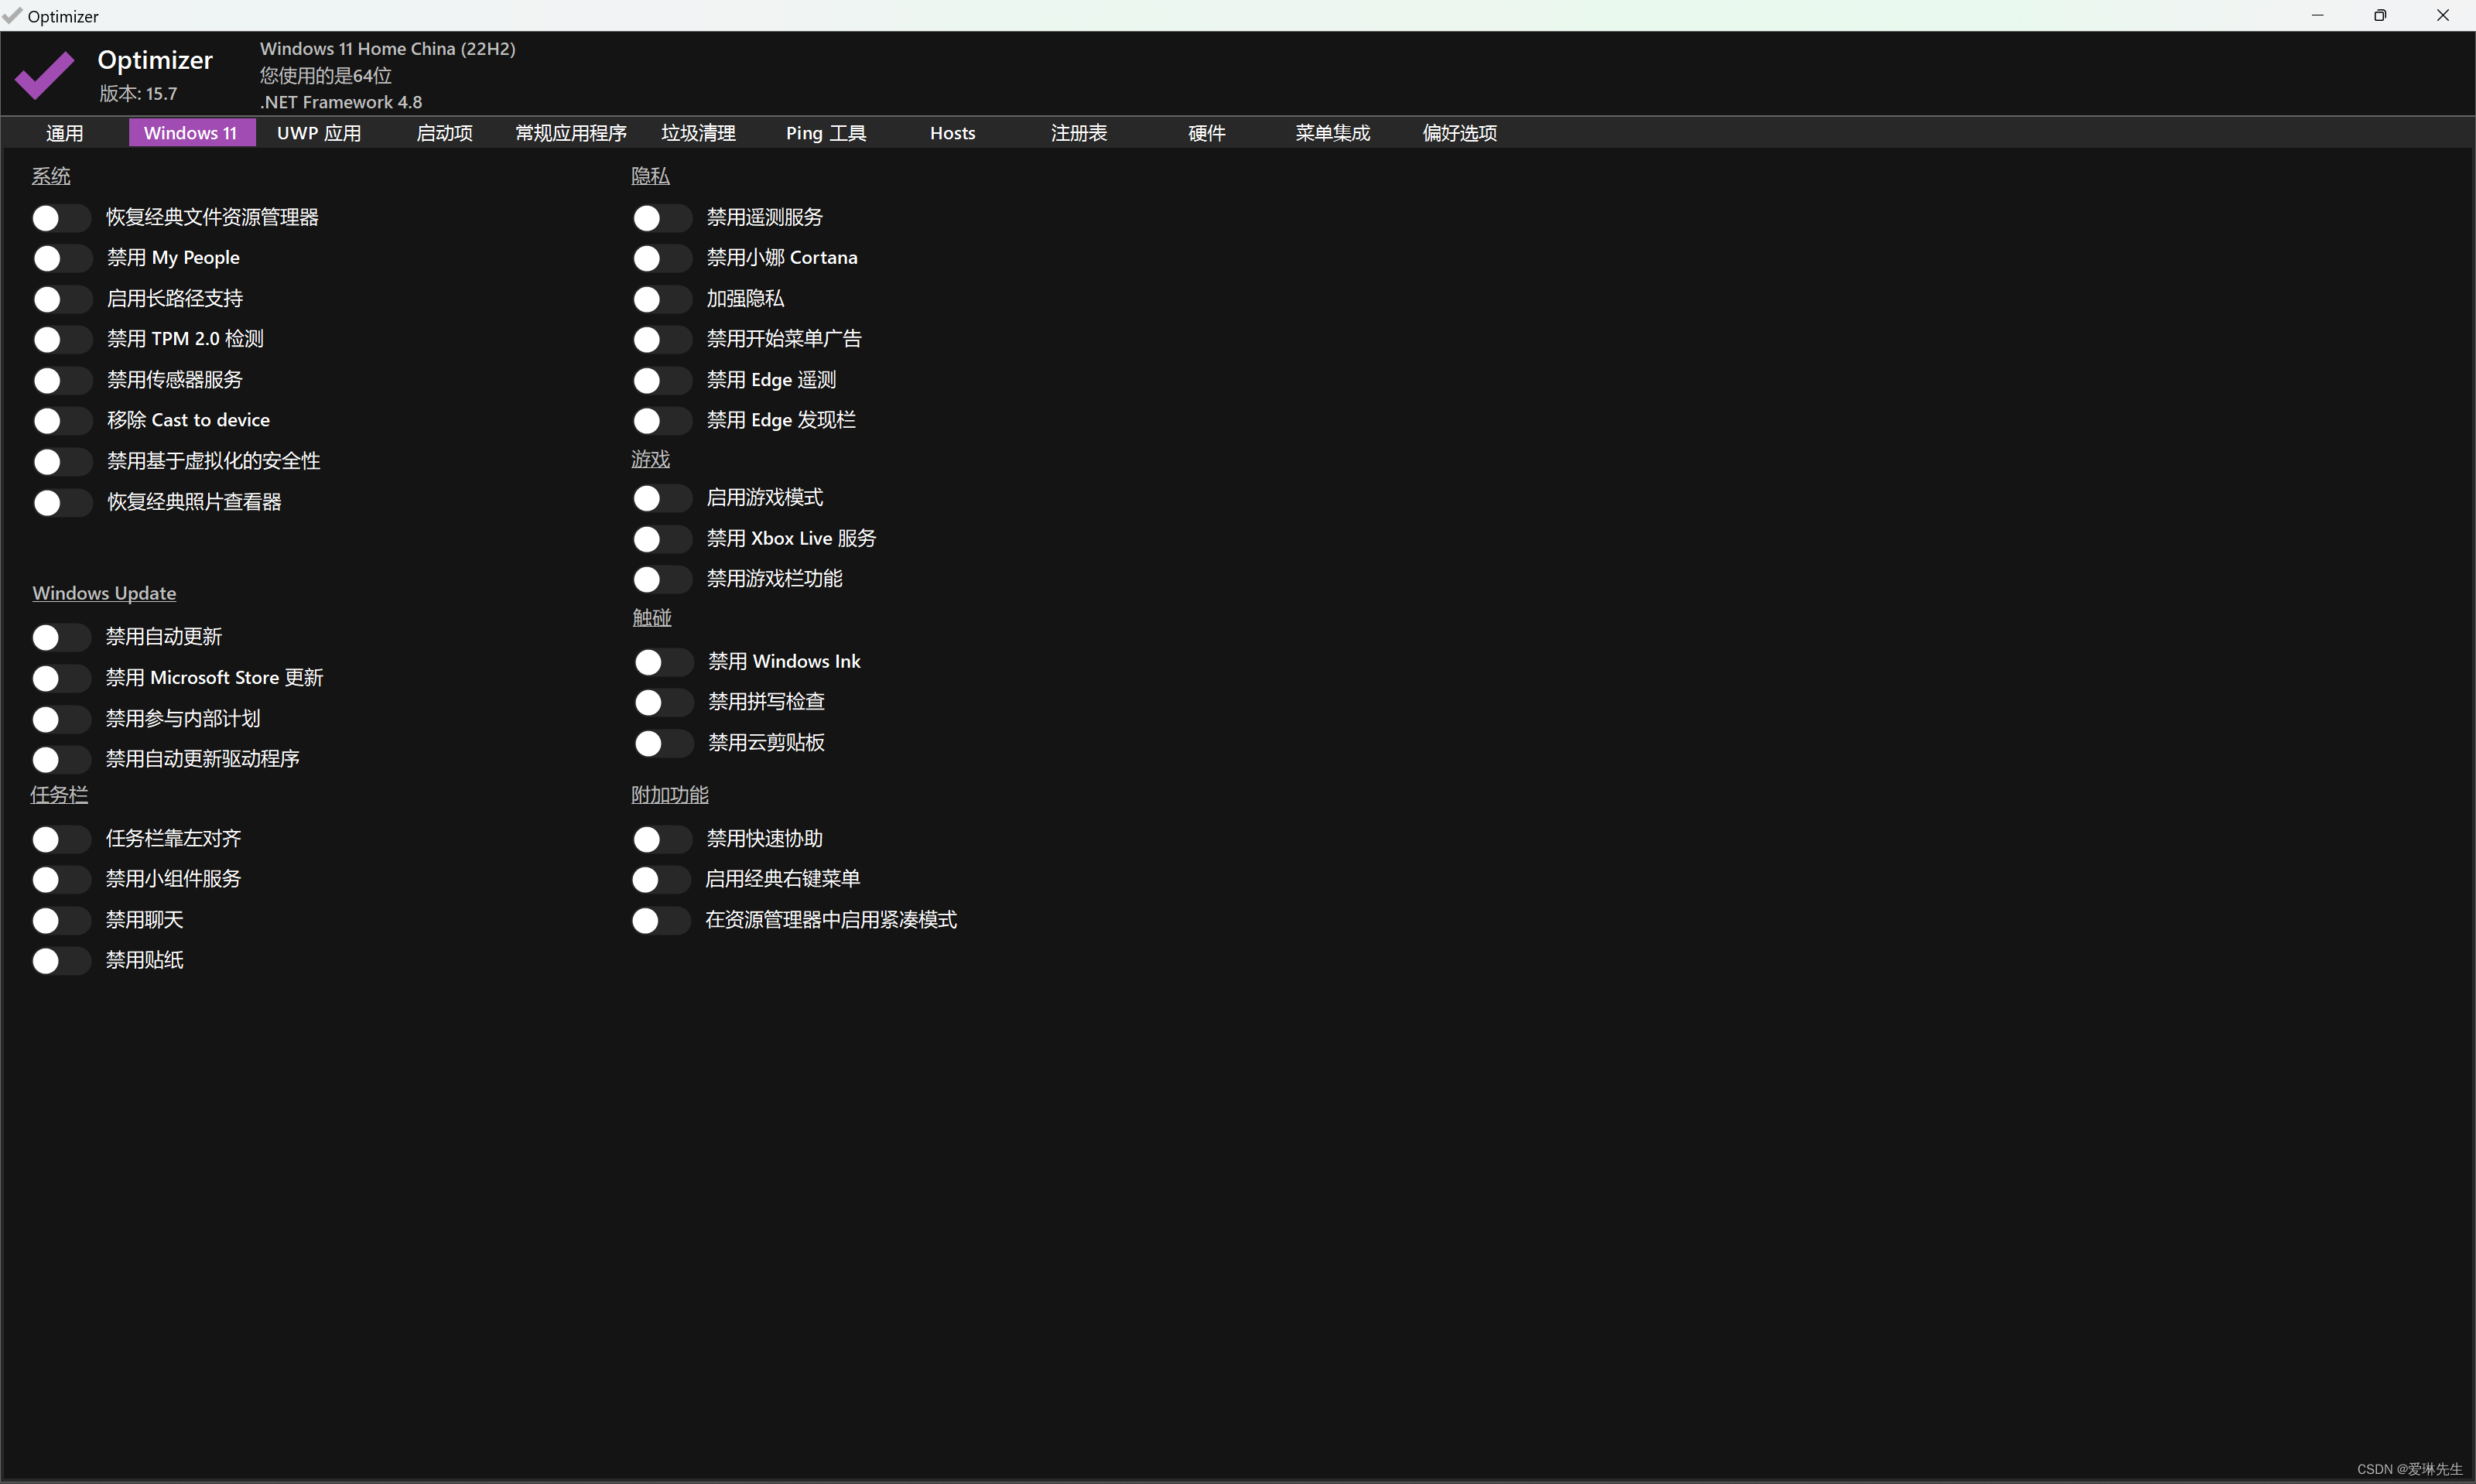This screenshot has width=2476, height=1484.
Task: Turn on 启用游戏模式 toggle
Action: coord(662,498)
